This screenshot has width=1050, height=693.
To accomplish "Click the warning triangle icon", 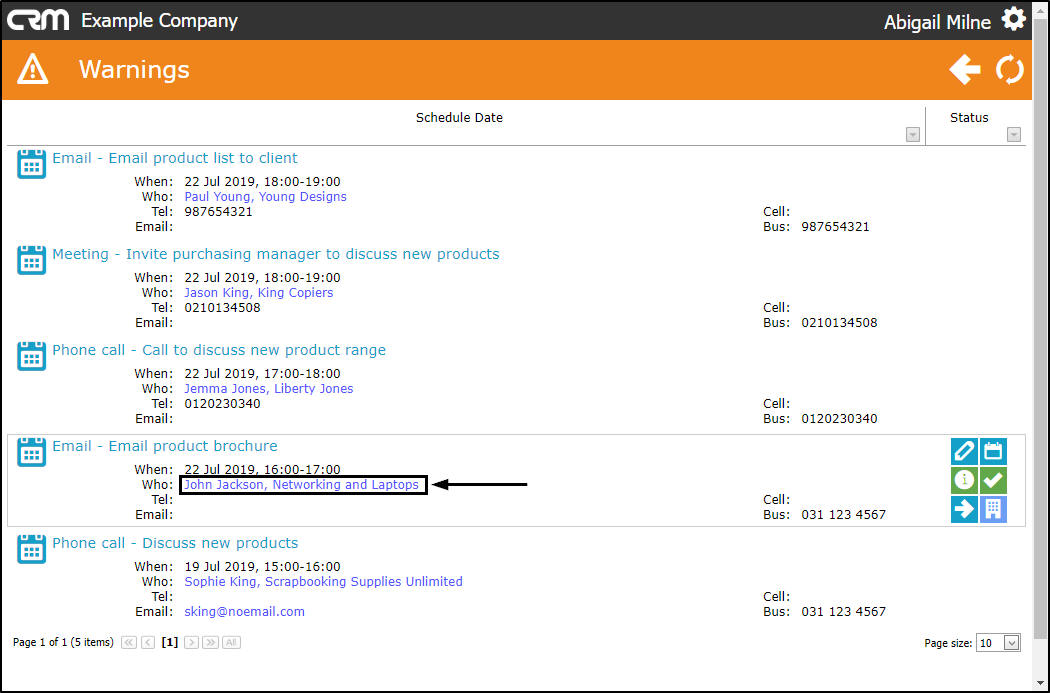I will click(x=33, y=70).
